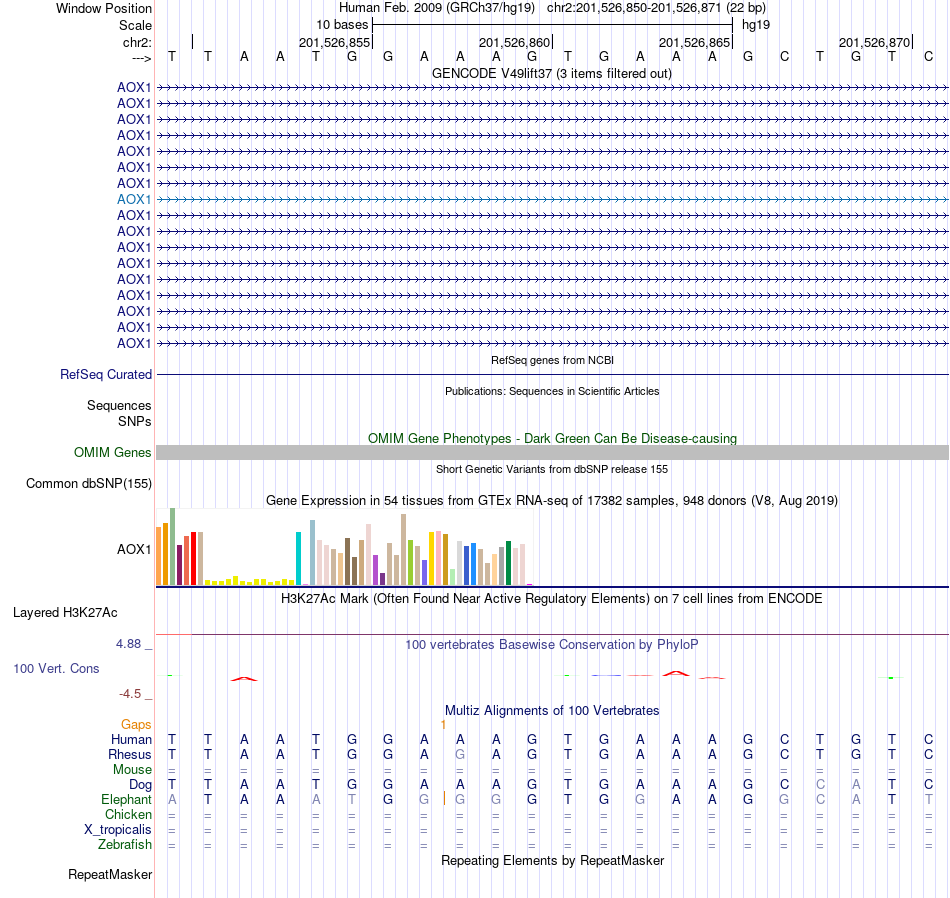Click the RefSeq Curated intron line
Image resolution: width=950 pixels, height=898 pixels.
click(553, 374)
